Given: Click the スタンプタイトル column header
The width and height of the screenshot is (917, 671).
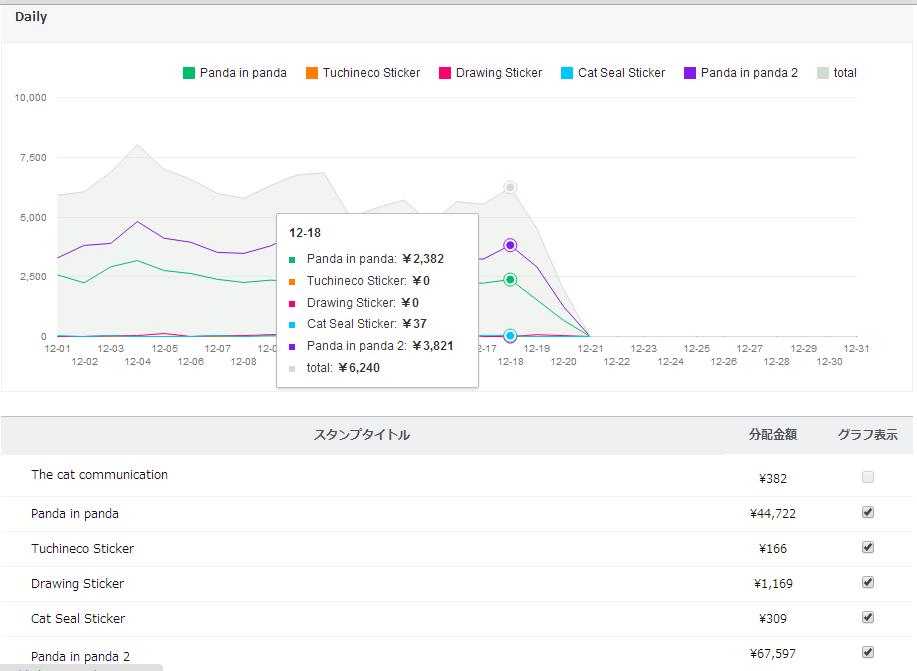Looking at the screenshot, I should point(361,435).
